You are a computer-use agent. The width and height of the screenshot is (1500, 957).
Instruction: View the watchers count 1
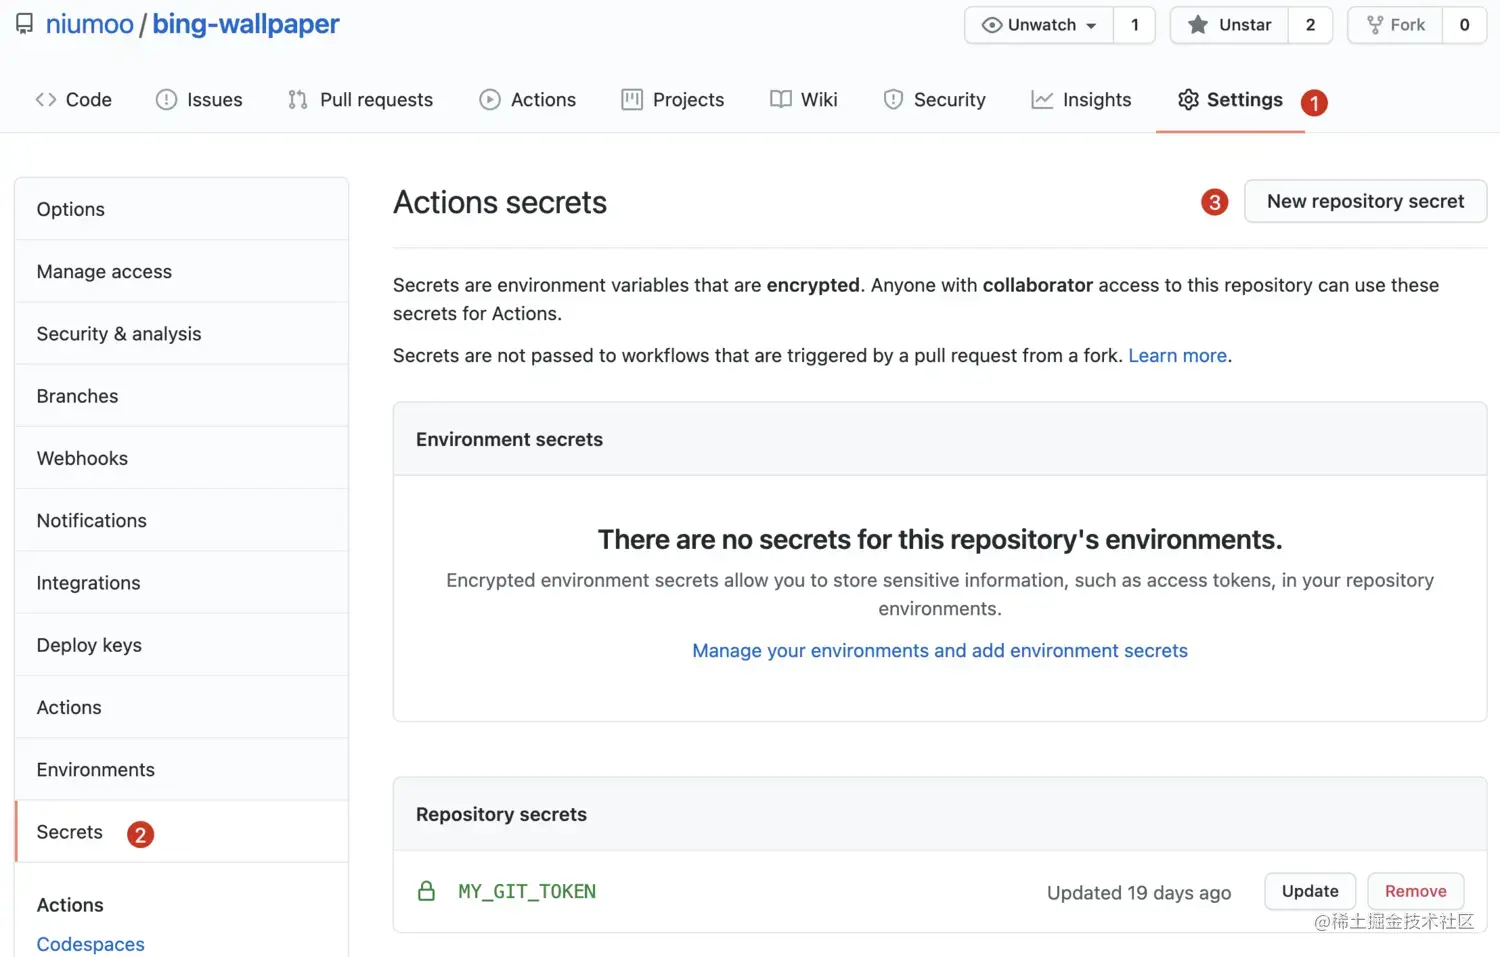(1134, 25)
